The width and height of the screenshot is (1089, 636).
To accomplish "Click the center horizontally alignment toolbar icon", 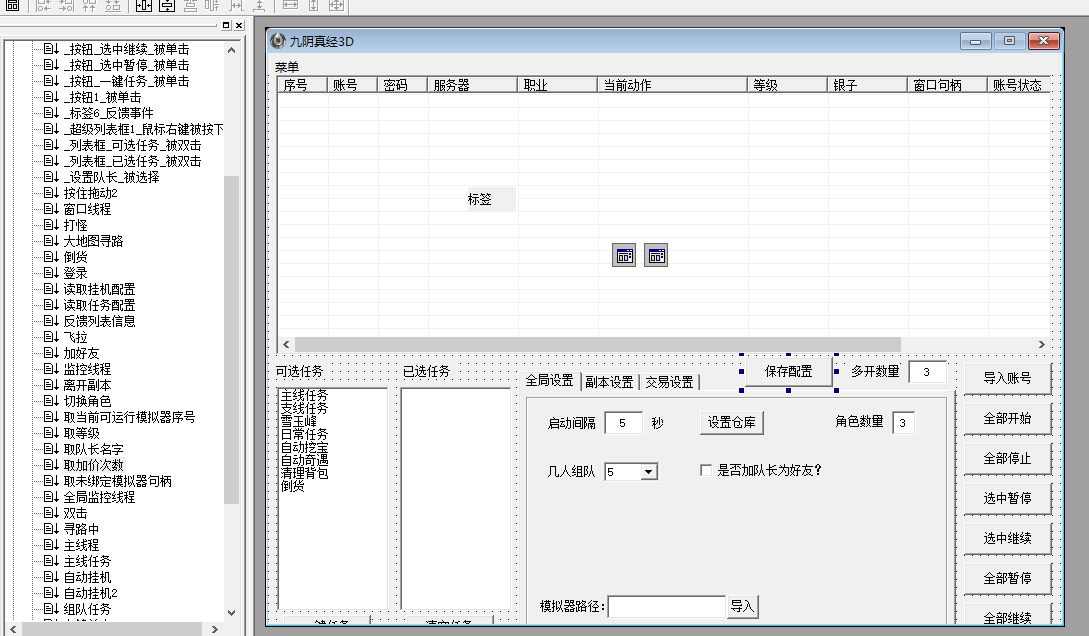I will 143,6.
